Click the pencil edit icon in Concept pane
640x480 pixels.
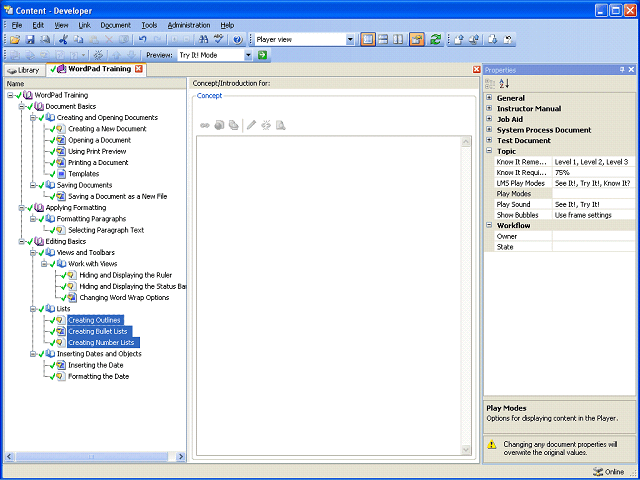[251, 125]
